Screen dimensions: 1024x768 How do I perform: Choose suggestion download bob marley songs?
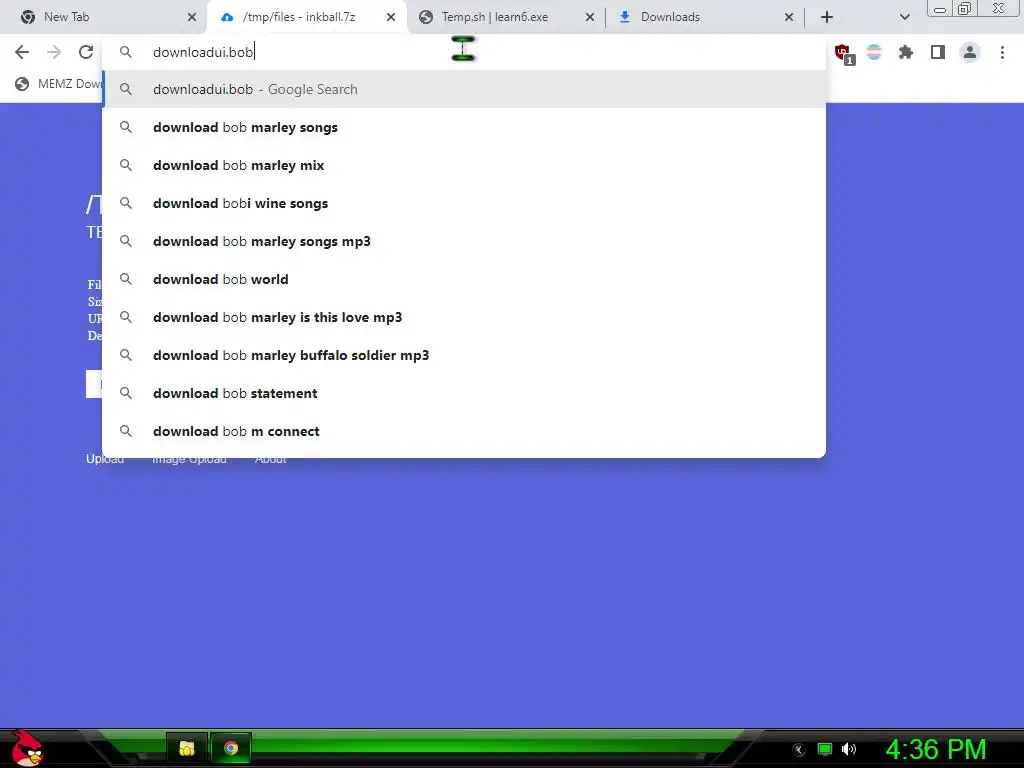(464, 127)
